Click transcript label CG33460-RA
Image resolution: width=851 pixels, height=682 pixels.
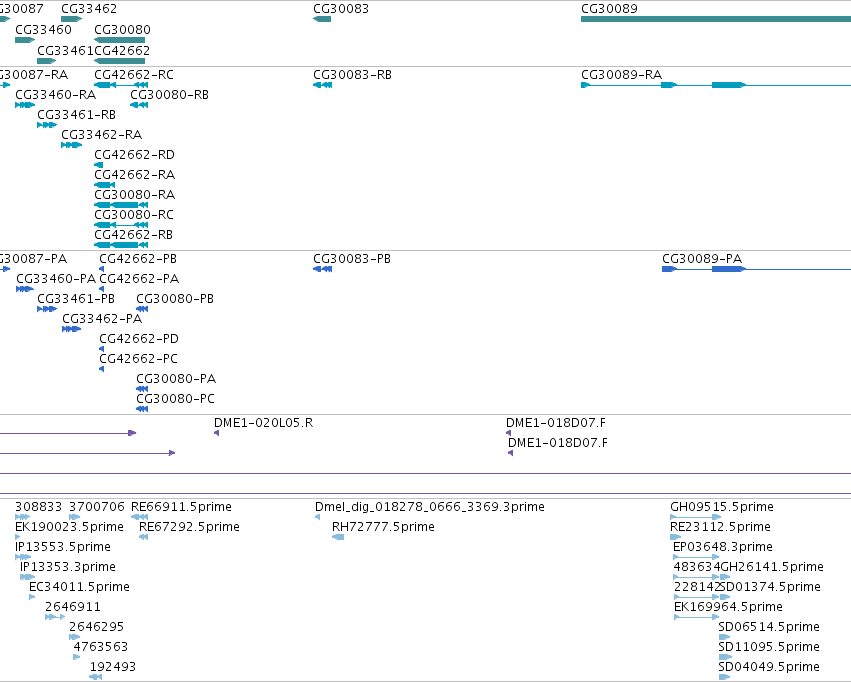(x=55, y=95)
